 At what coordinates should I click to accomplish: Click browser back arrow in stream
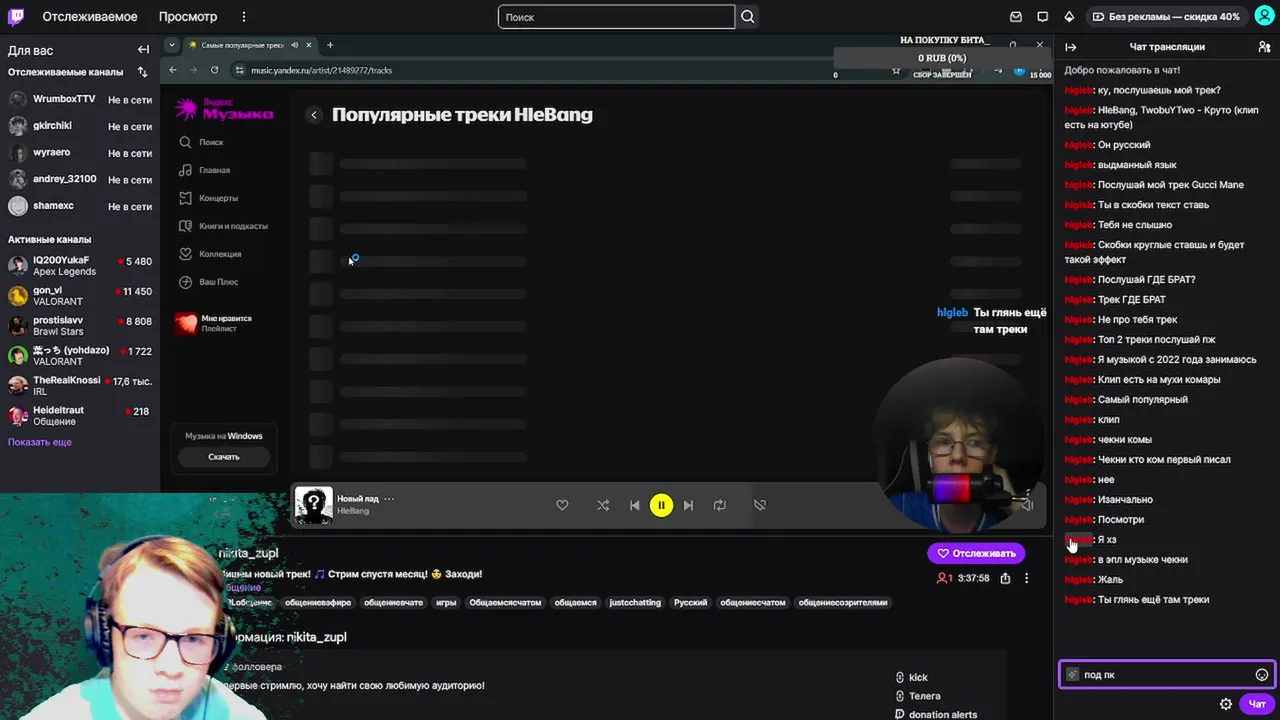click(173, 70)
